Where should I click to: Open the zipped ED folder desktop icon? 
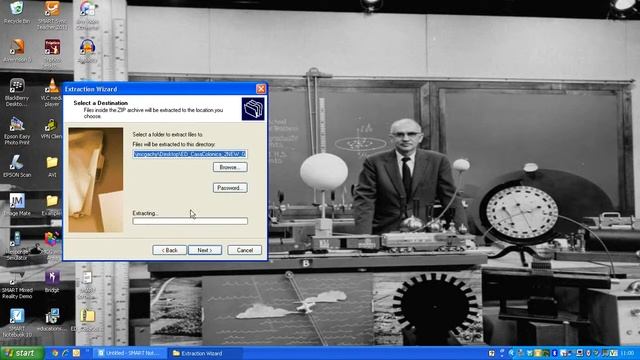(87, 319)
